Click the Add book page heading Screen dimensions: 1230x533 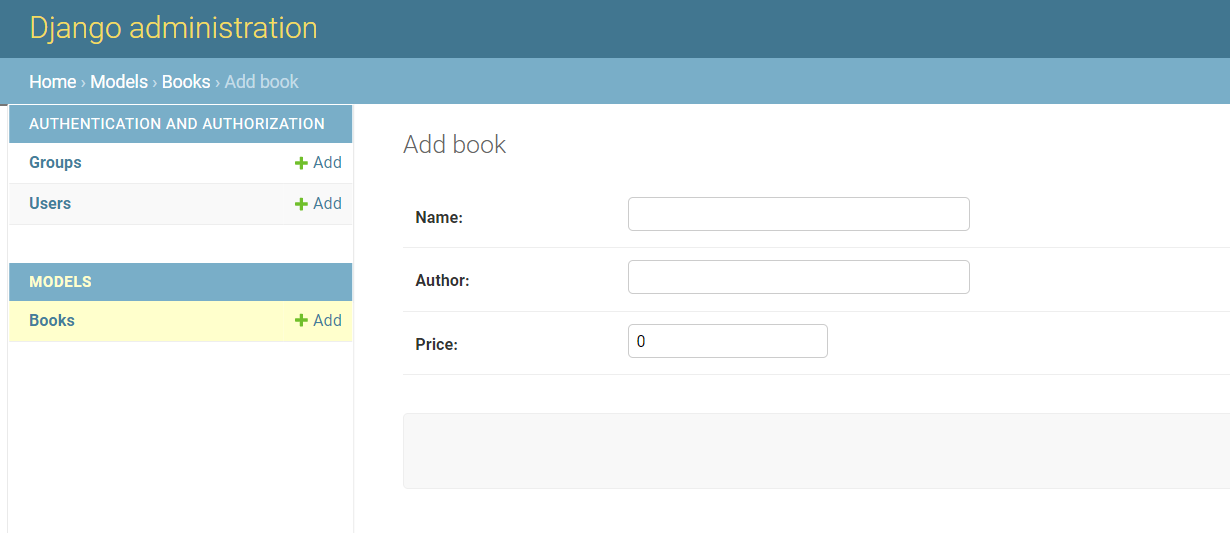pos(455,145)
